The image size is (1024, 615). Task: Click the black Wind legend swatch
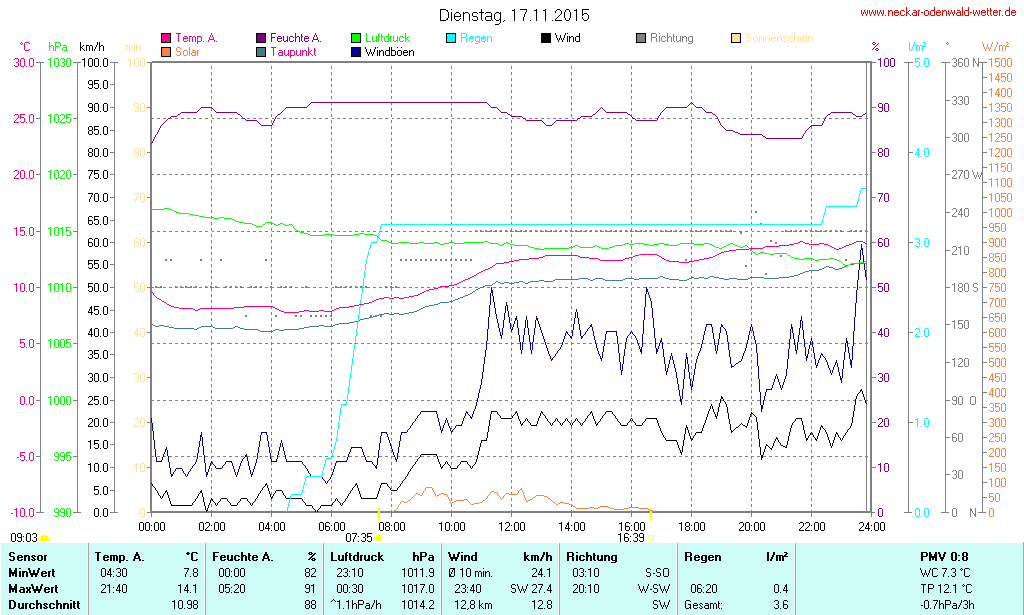click(x=546, y=38)
